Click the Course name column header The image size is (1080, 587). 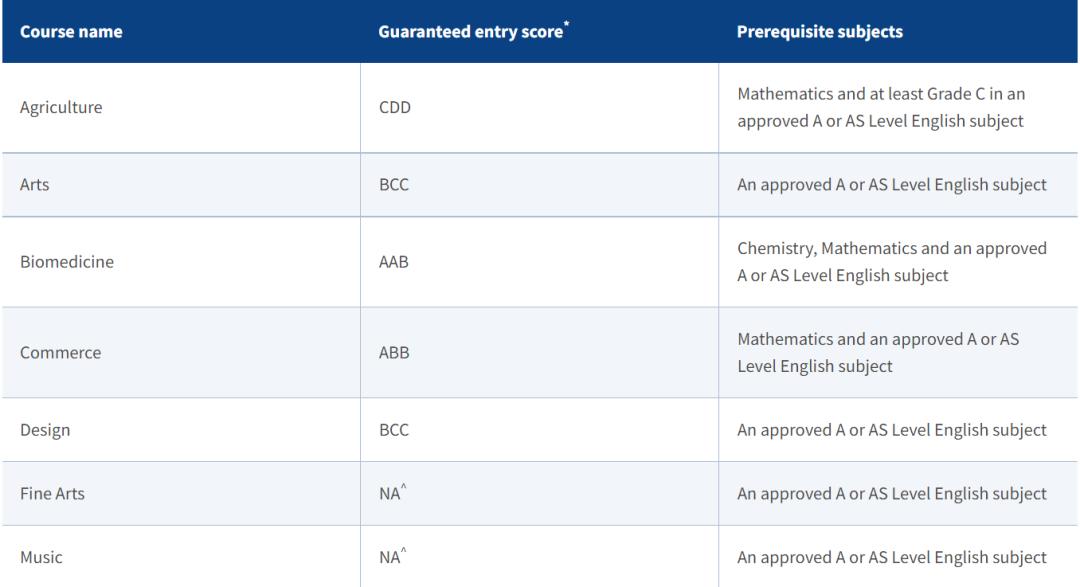[x=71, y=32]
